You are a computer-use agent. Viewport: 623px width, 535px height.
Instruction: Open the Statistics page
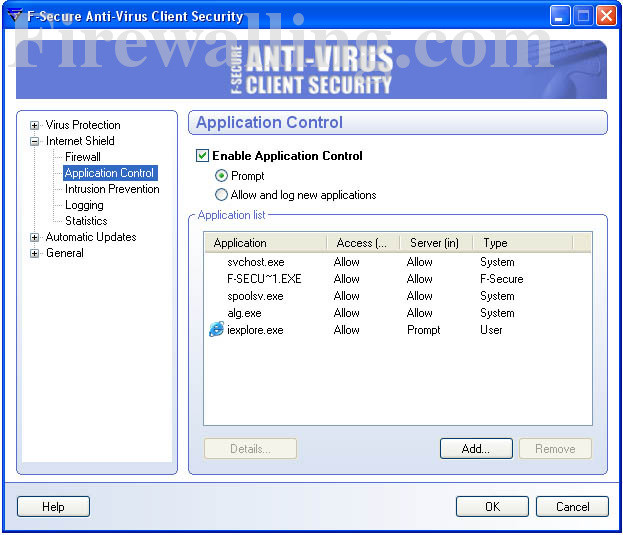click(x=86, y=221)
